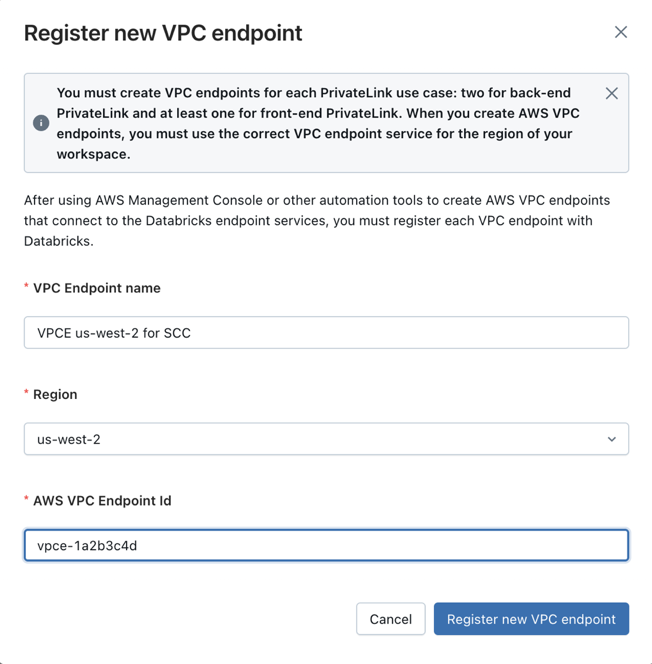Expand Region list using the chevron arrow
The height and width of the screenshot is (664, 652).
[612, 439]
